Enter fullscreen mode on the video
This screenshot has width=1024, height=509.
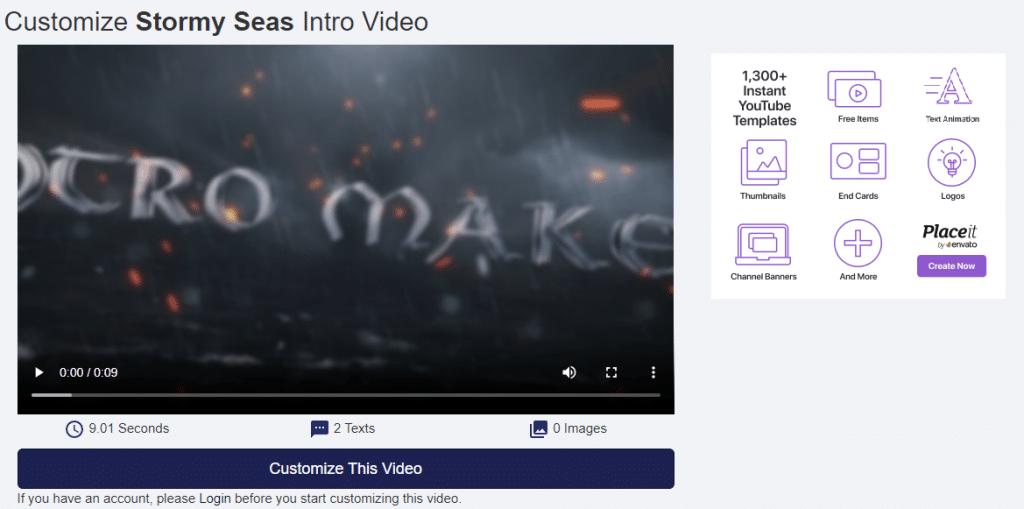(611, 372)
